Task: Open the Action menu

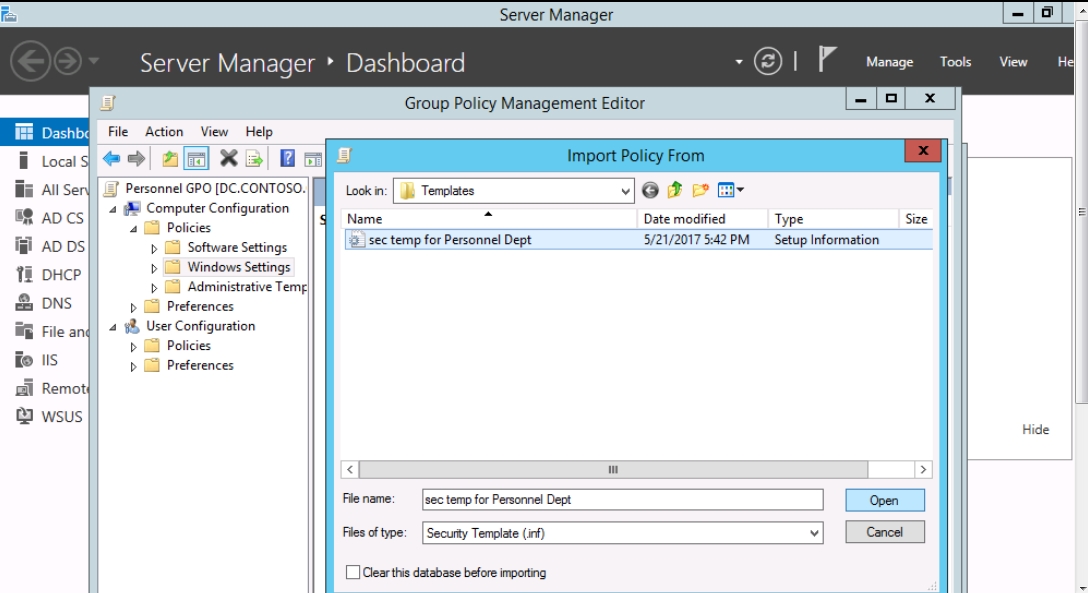Action: (164, 131)
